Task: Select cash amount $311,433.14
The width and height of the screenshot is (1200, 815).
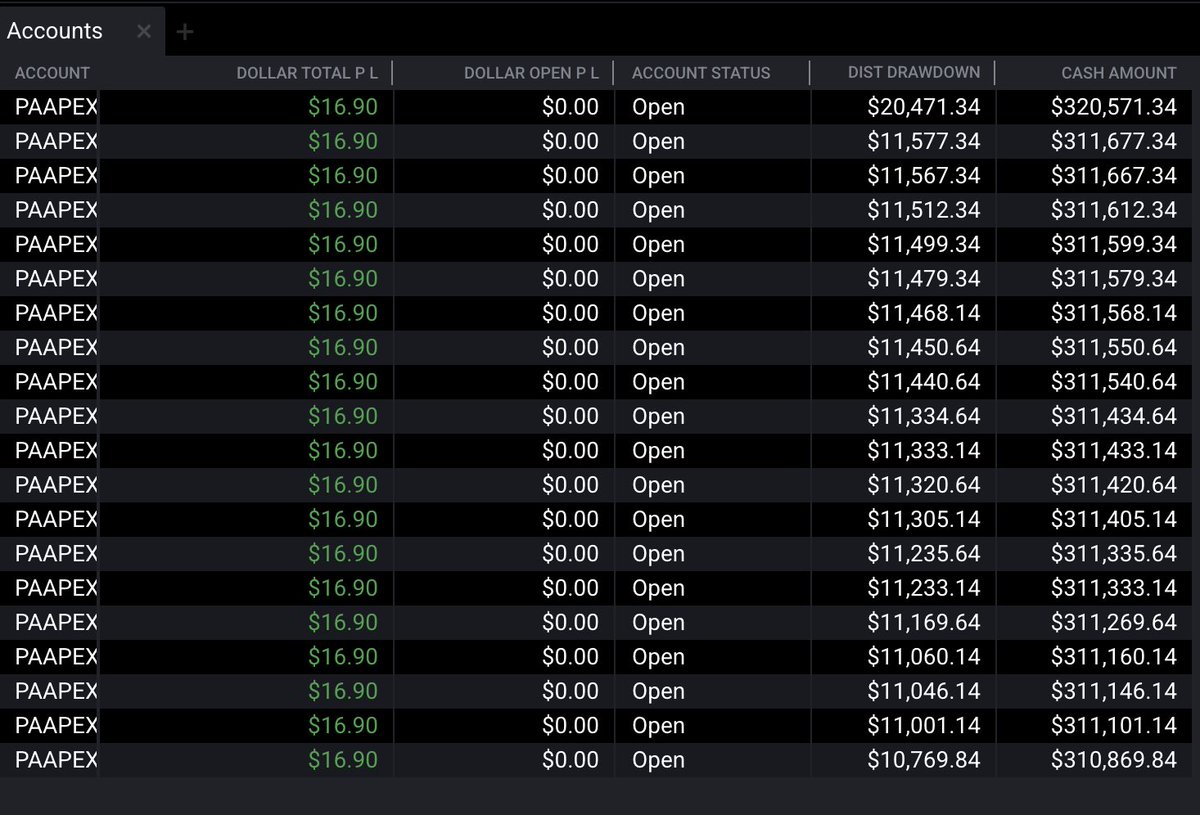Action: [1114, 451]
